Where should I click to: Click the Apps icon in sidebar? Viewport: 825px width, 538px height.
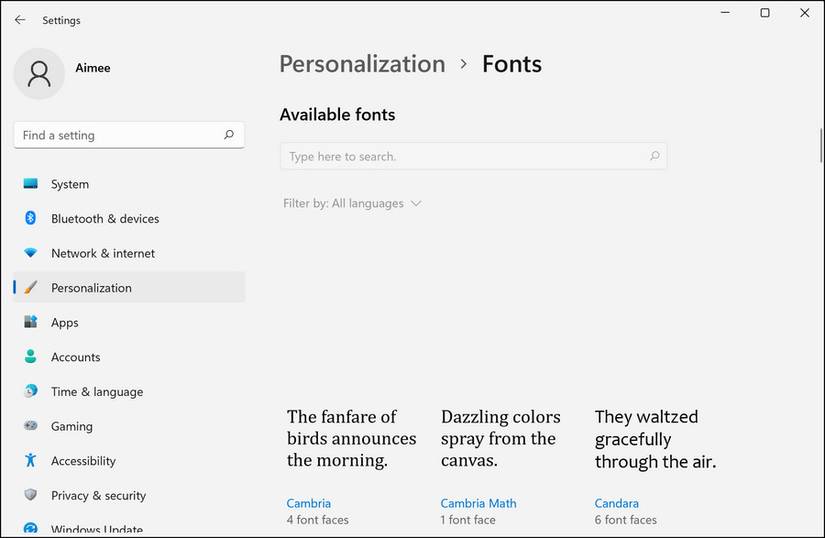[x=31, y=323]
